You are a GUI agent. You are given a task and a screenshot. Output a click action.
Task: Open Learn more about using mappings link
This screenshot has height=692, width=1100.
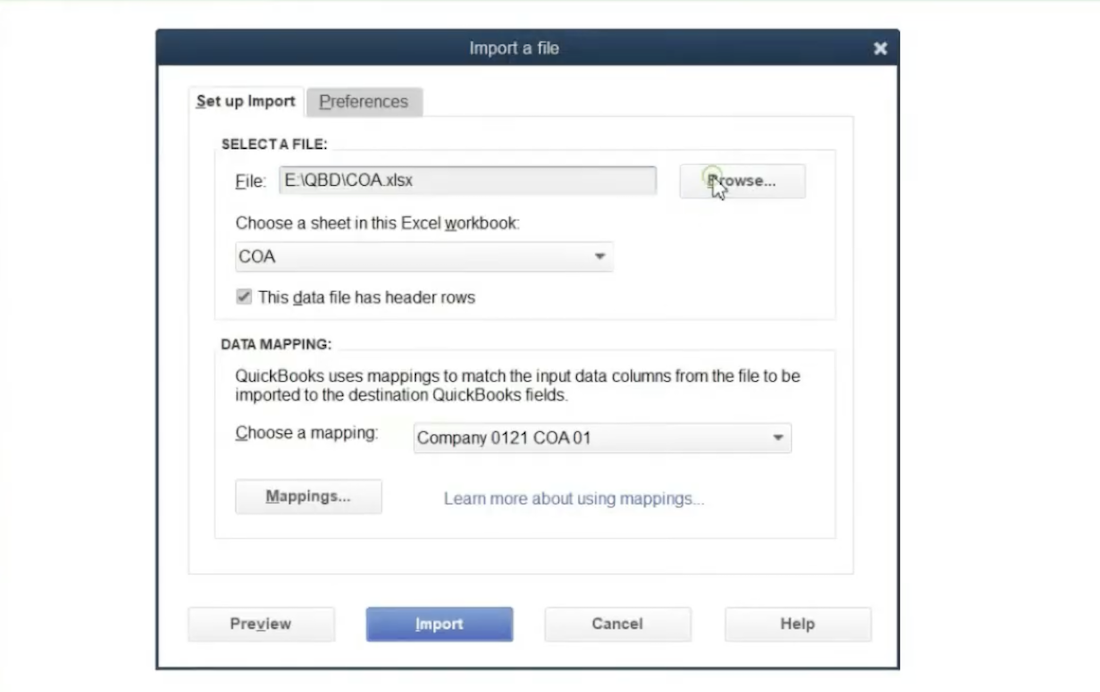574,498
